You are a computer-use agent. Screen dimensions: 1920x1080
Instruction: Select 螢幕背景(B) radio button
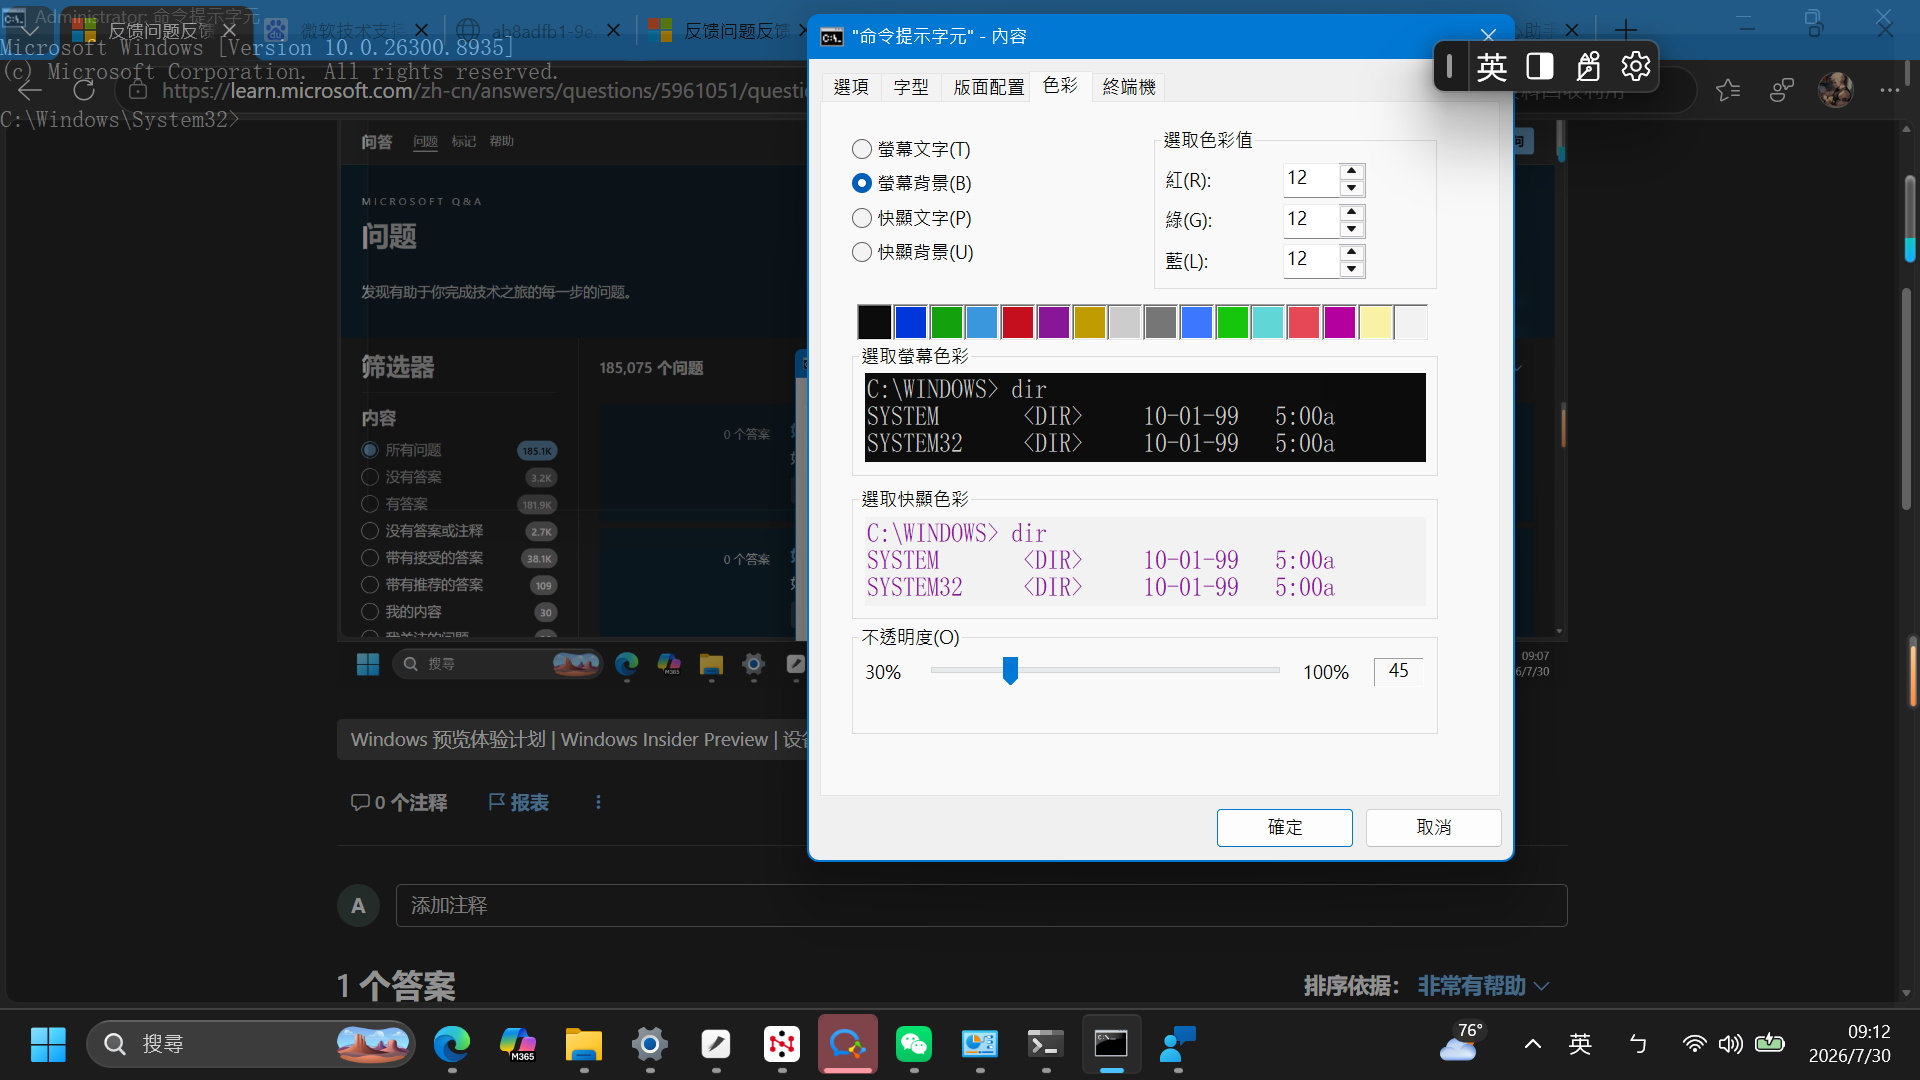[912, 183]
